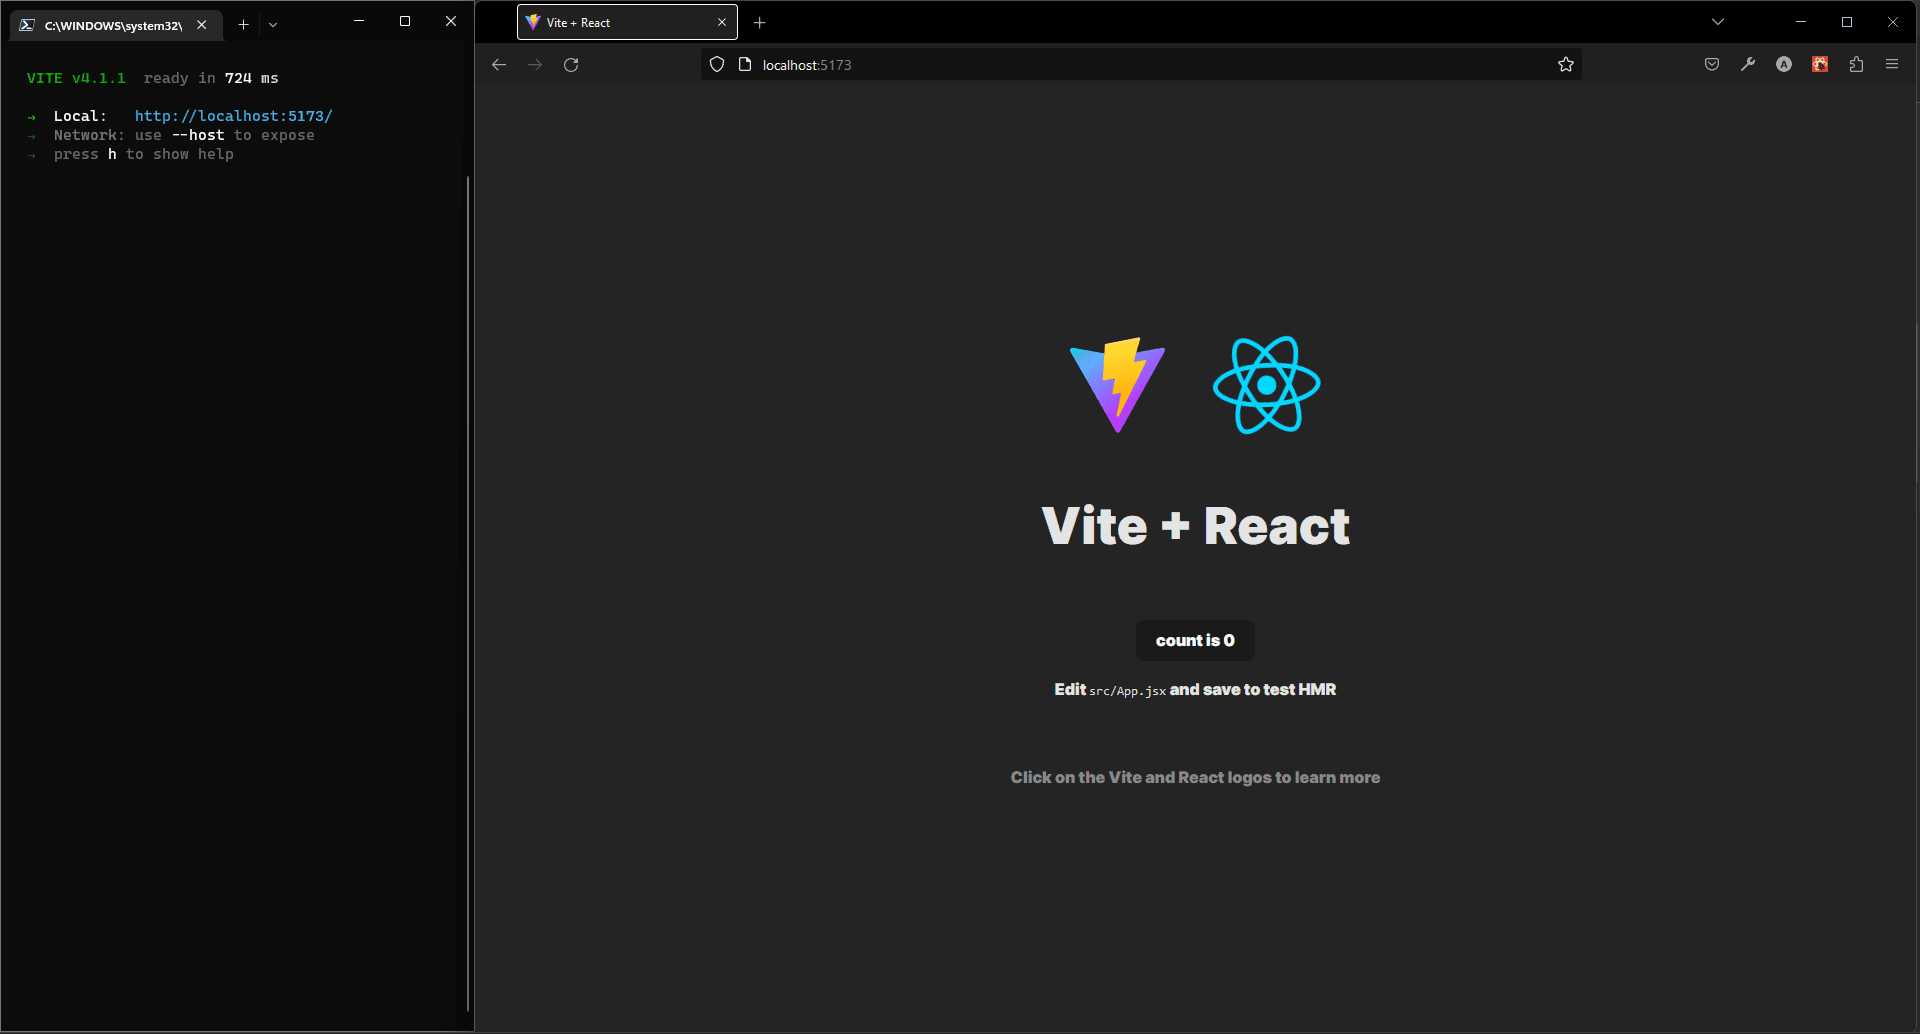Reload the localhost page

571,65
